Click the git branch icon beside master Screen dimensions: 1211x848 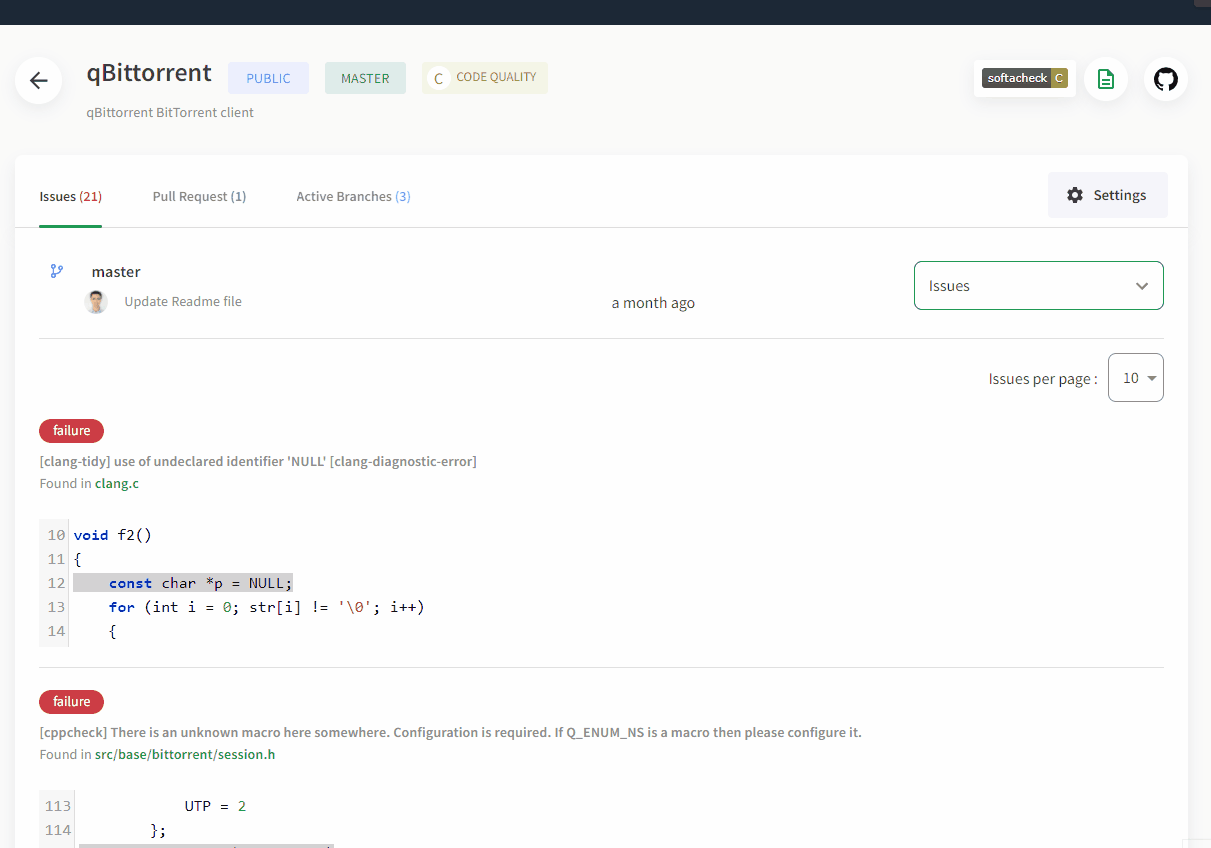(x=57, y=271)
